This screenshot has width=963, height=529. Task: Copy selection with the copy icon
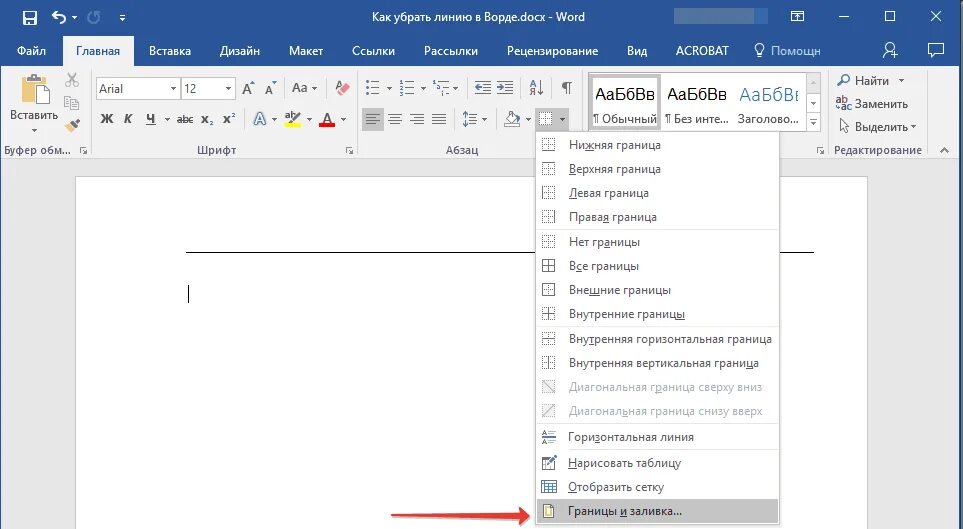(72, 103)
